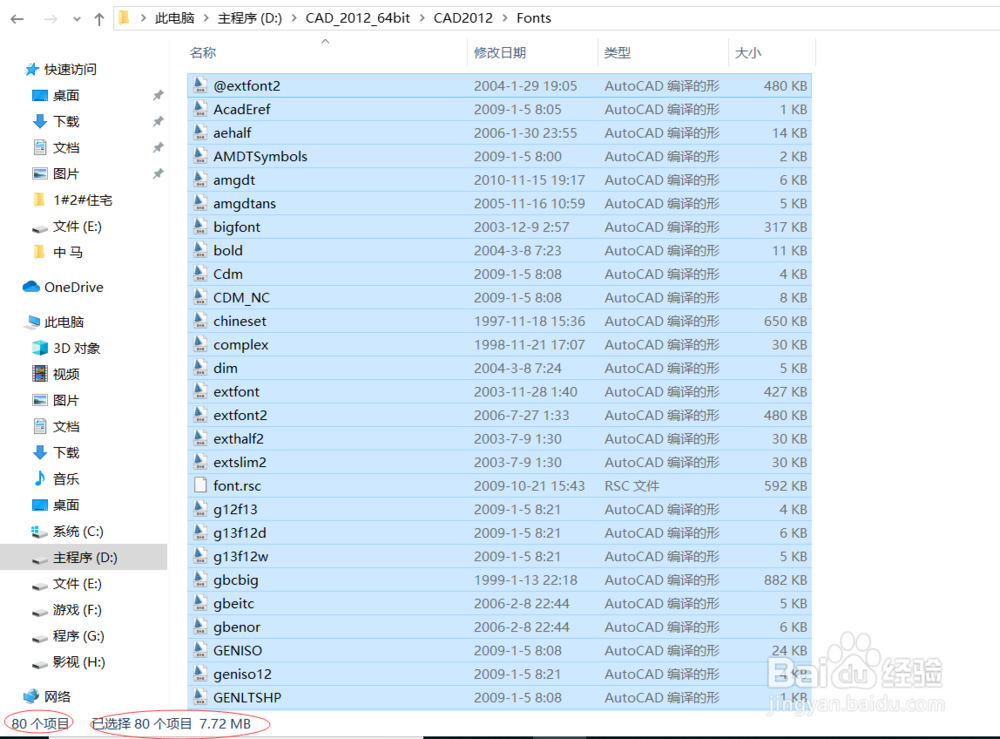The height and width of the screenshot is (739, 1000).
Task: Open 程序 (G:) drive in sidebar
Action: pyautogui.click(x=78, y=636)
